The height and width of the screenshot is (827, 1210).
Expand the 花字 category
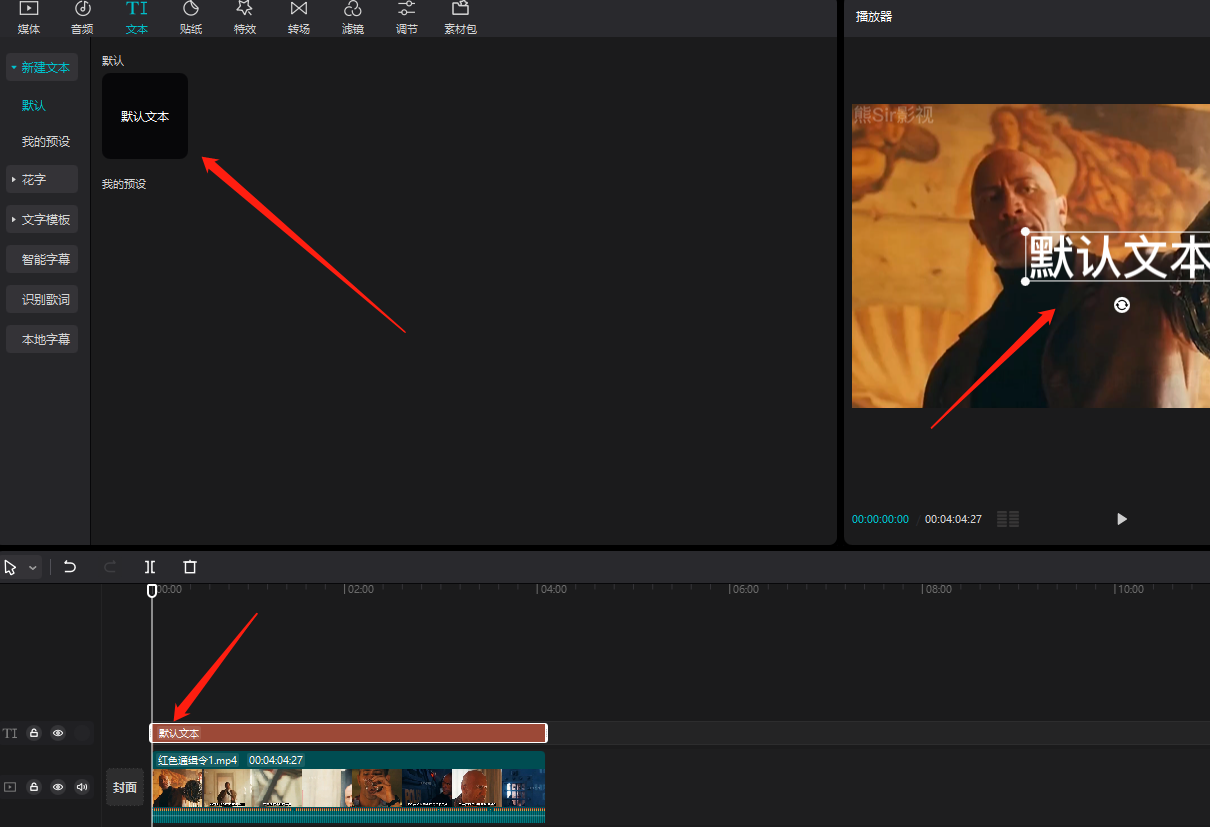[x=41, y=180]
